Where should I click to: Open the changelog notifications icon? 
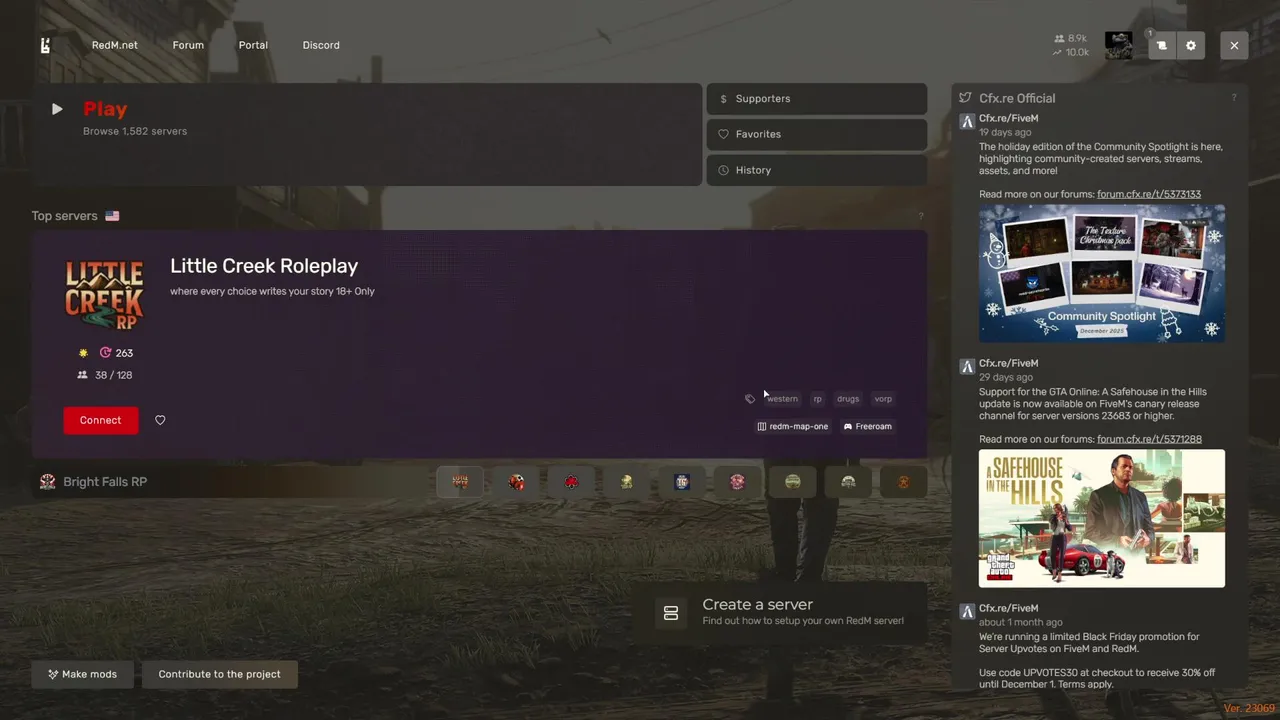(x=1161, y=45)
